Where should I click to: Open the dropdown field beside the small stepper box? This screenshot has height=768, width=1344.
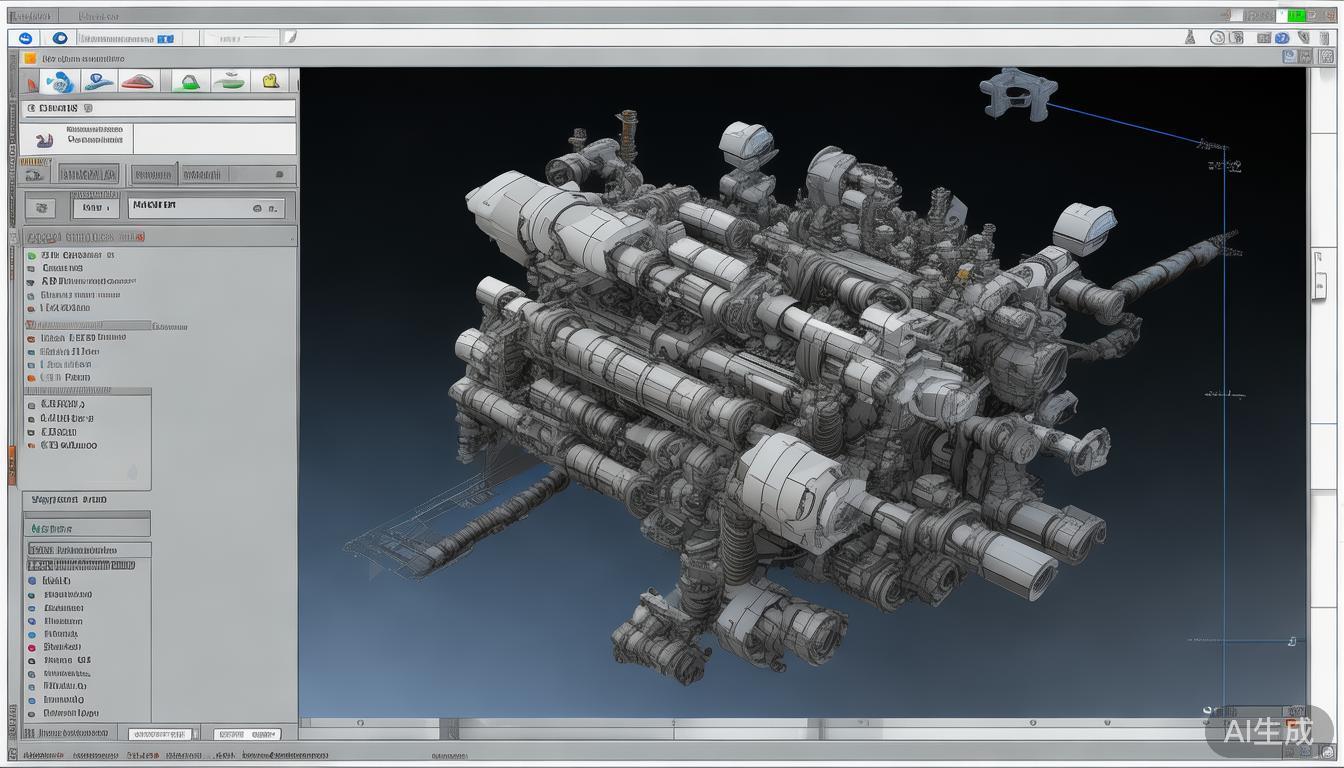pyautogui.click(x=206, y=207)
